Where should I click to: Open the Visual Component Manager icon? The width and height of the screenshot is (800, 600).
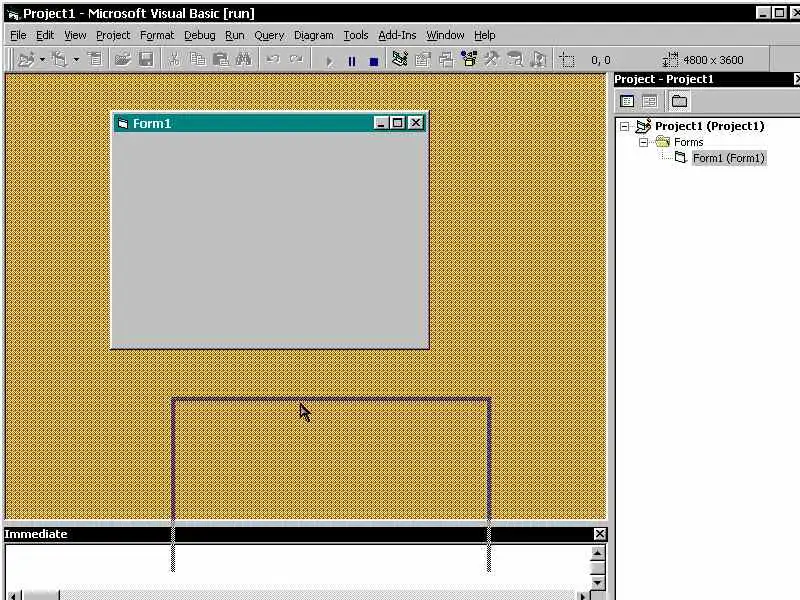(x=538, y=60)
